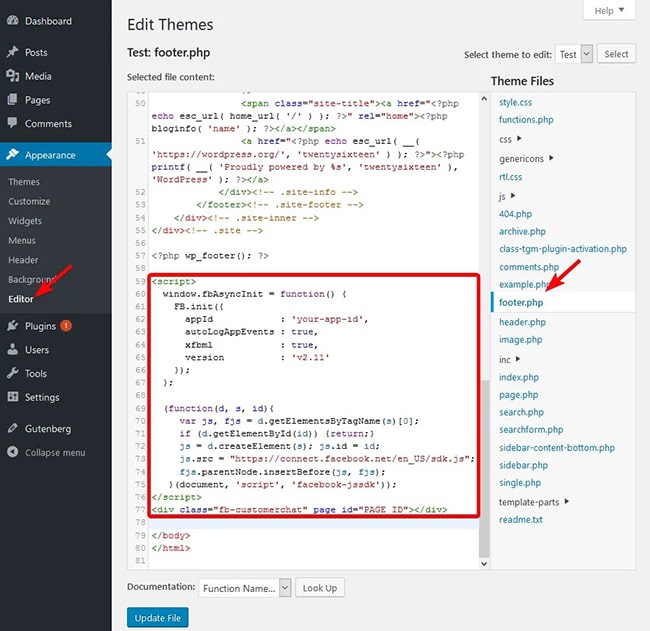Image resolution: width=650 pixels, height=631 pixels.
Task: Open rtl.css theme file
Action: coord(510,177)
